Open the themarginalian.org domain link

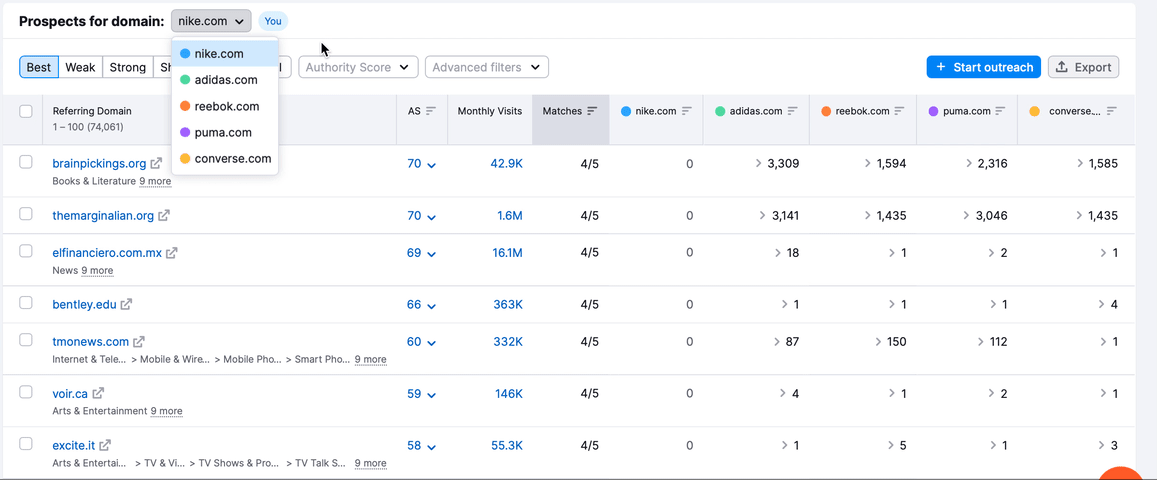click(103, 215)
